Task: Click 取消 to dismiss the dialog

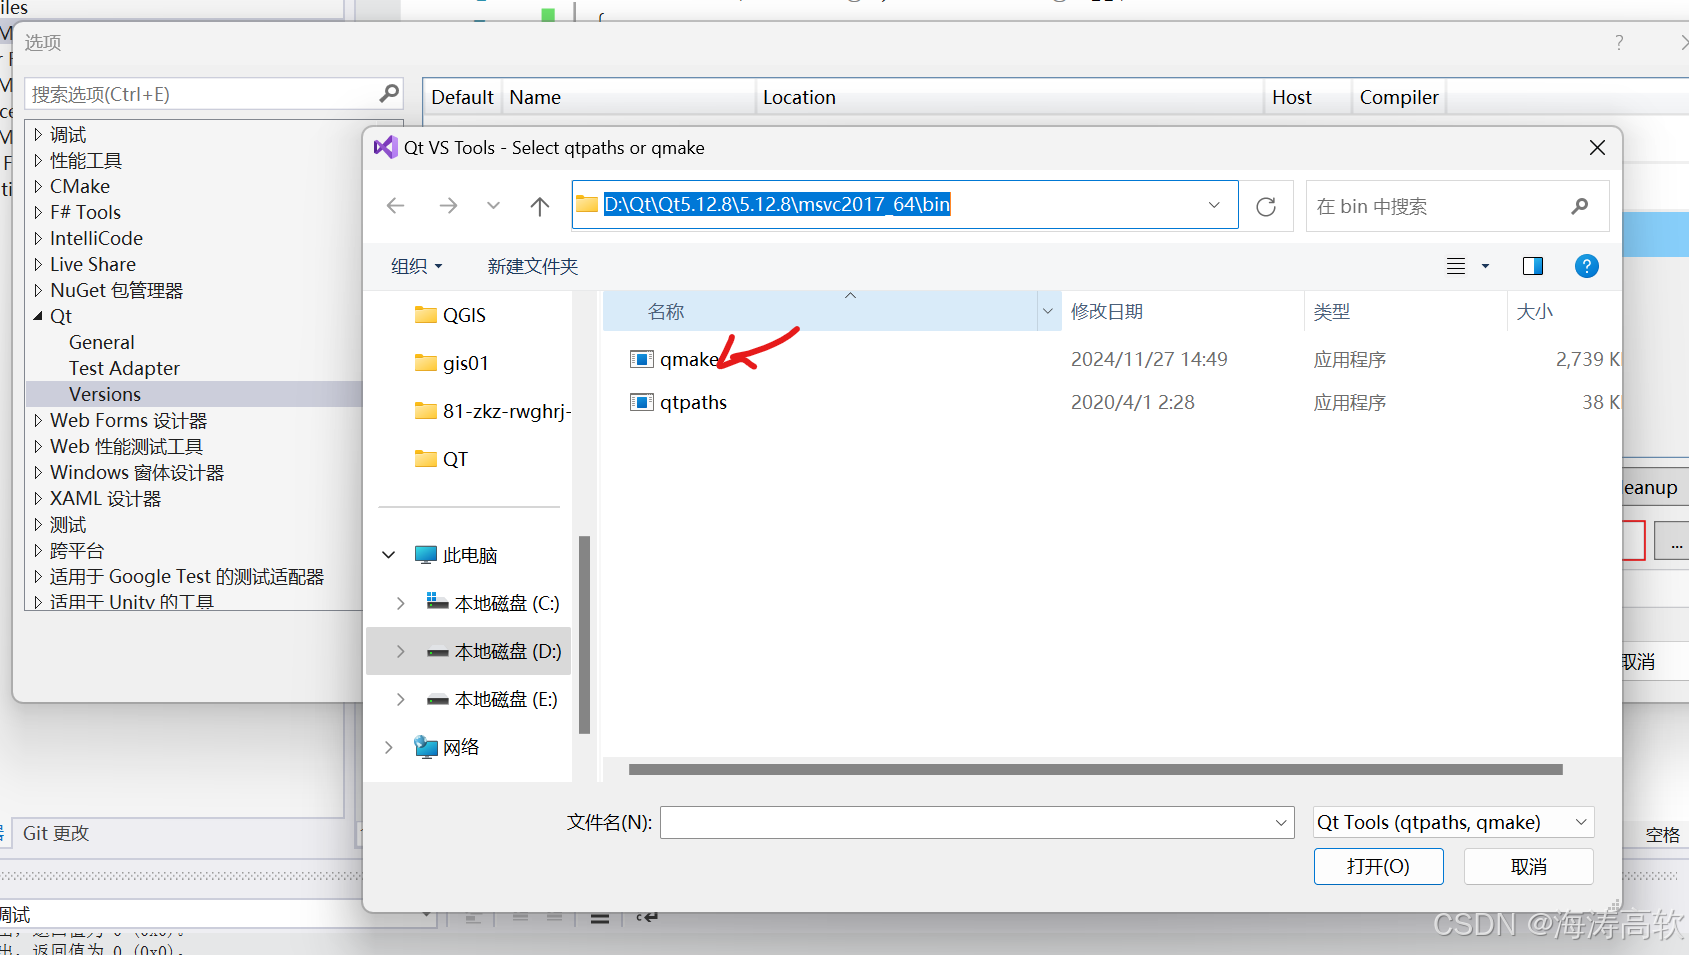Action: pyautogui.click(x=1527, y=866)
